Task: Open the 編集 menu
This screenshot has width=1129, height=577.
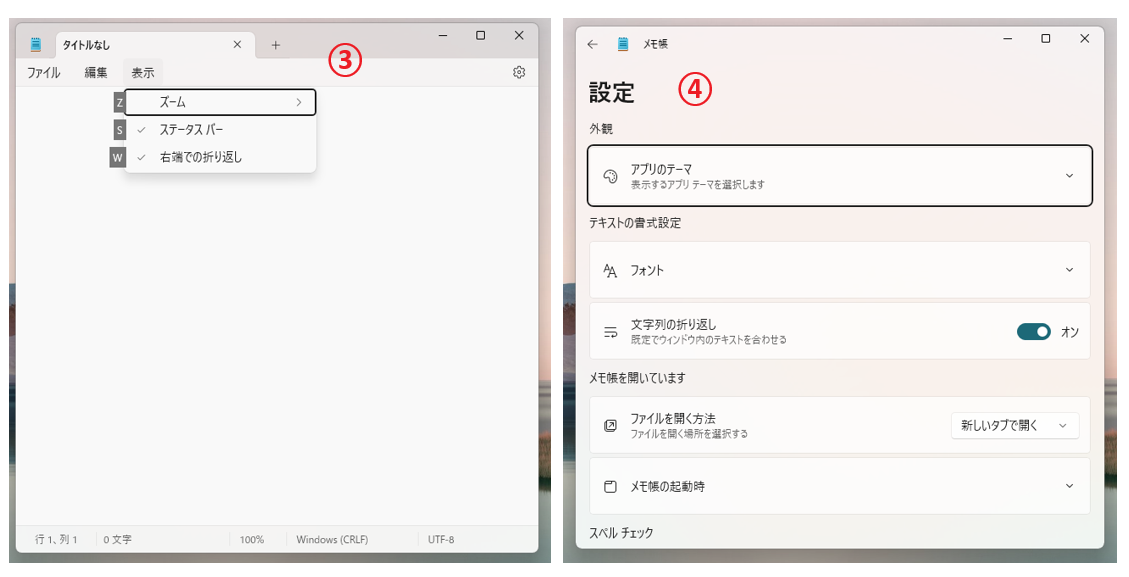Action: point(96,73)
